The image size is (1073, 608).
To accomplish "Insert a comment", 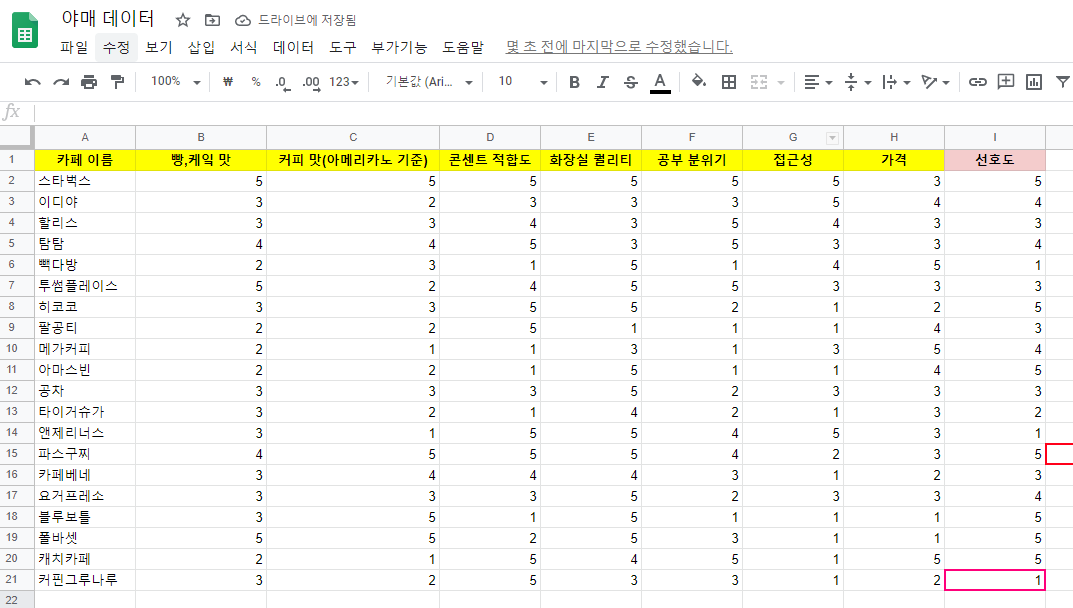I will point(1005,82).
